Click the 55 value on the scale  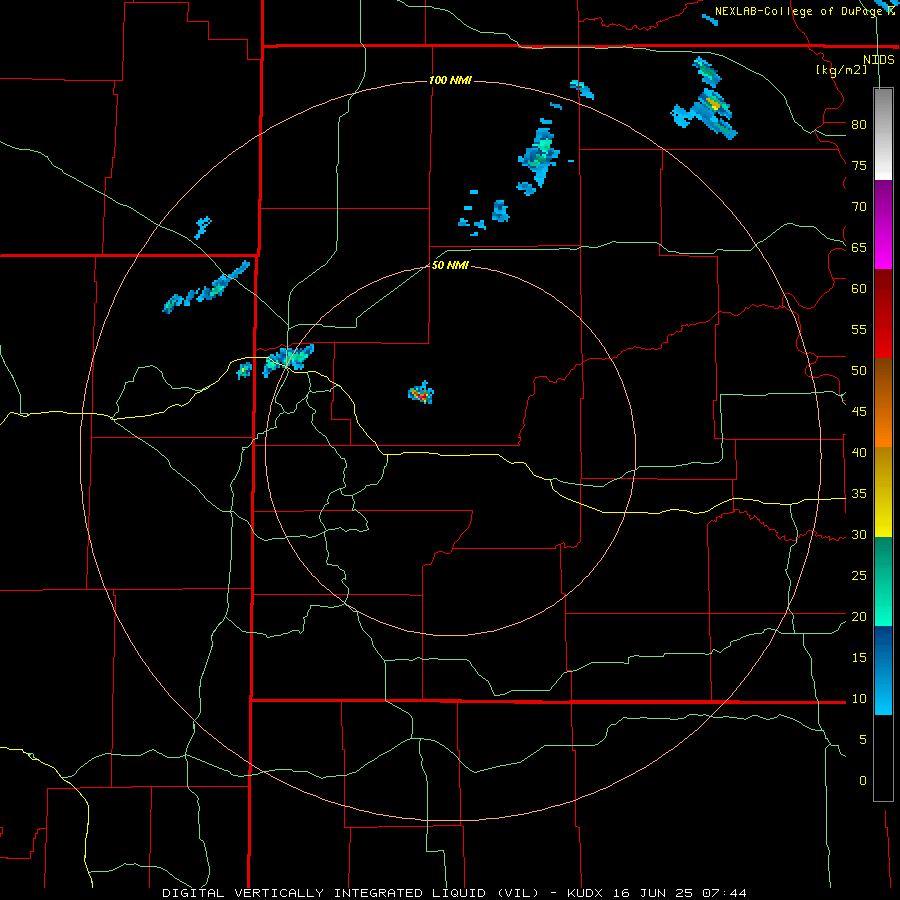pos(859,329)
